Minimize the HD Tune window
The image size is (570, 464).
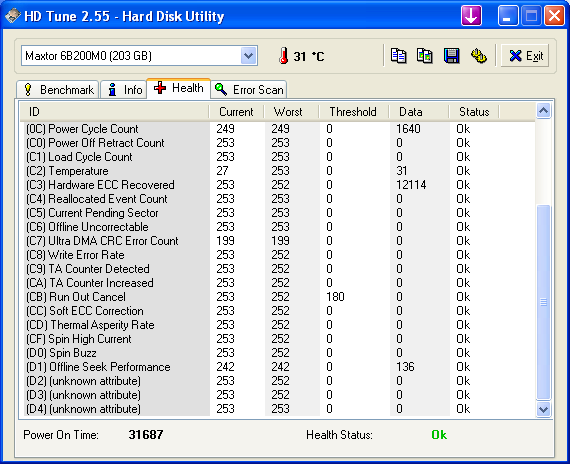(508, 16)
